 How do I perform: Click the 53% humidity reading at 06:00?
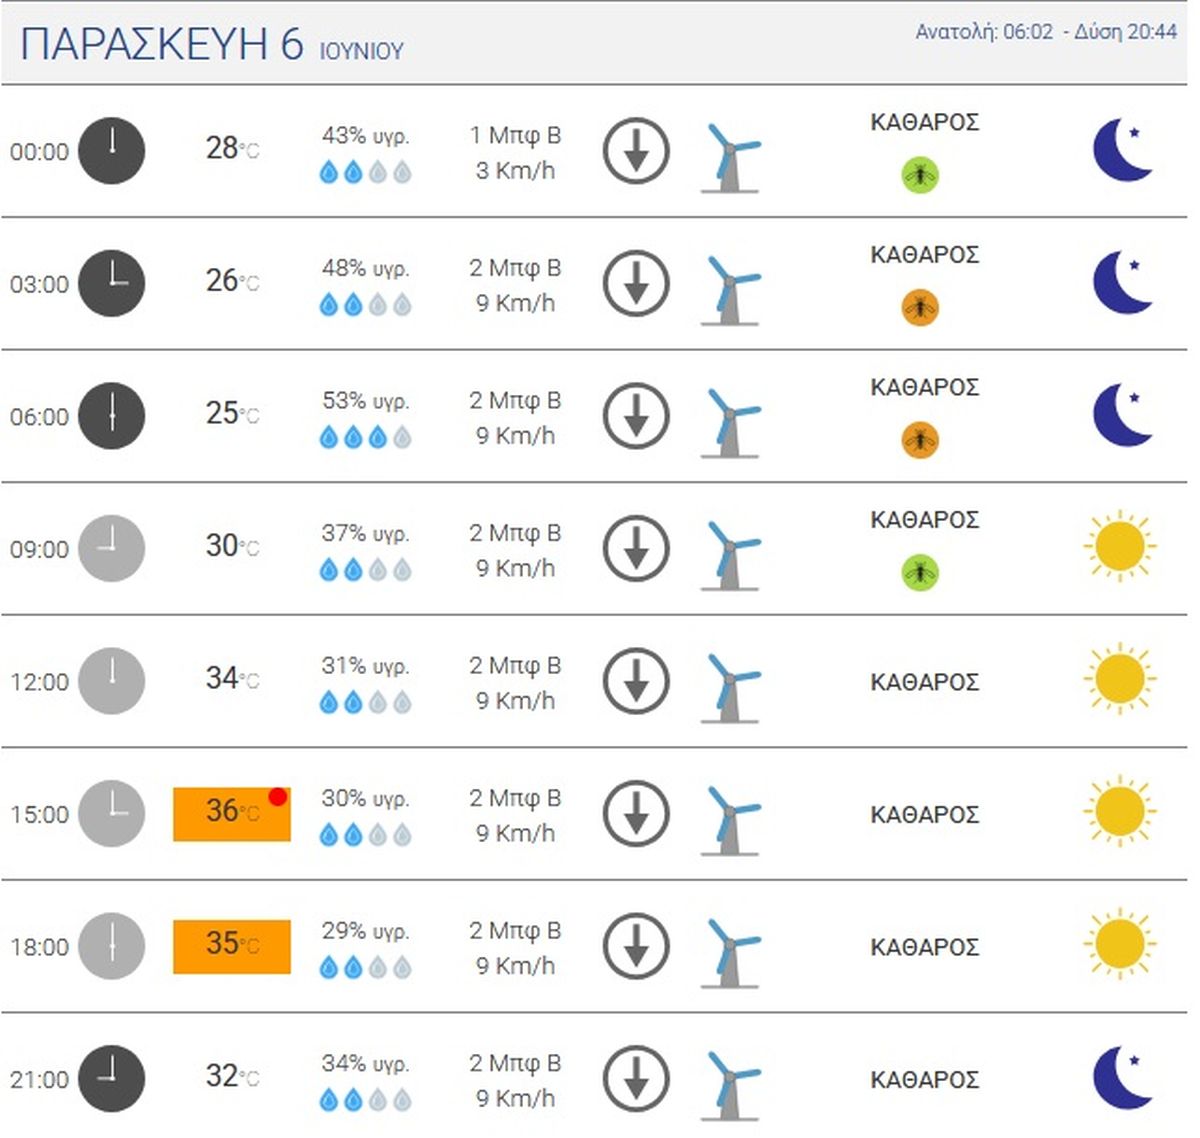365,401
